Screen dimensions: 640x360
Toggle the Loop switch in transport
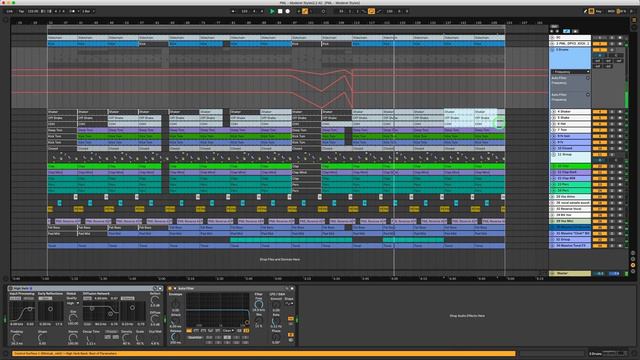(x=371, y=11)
